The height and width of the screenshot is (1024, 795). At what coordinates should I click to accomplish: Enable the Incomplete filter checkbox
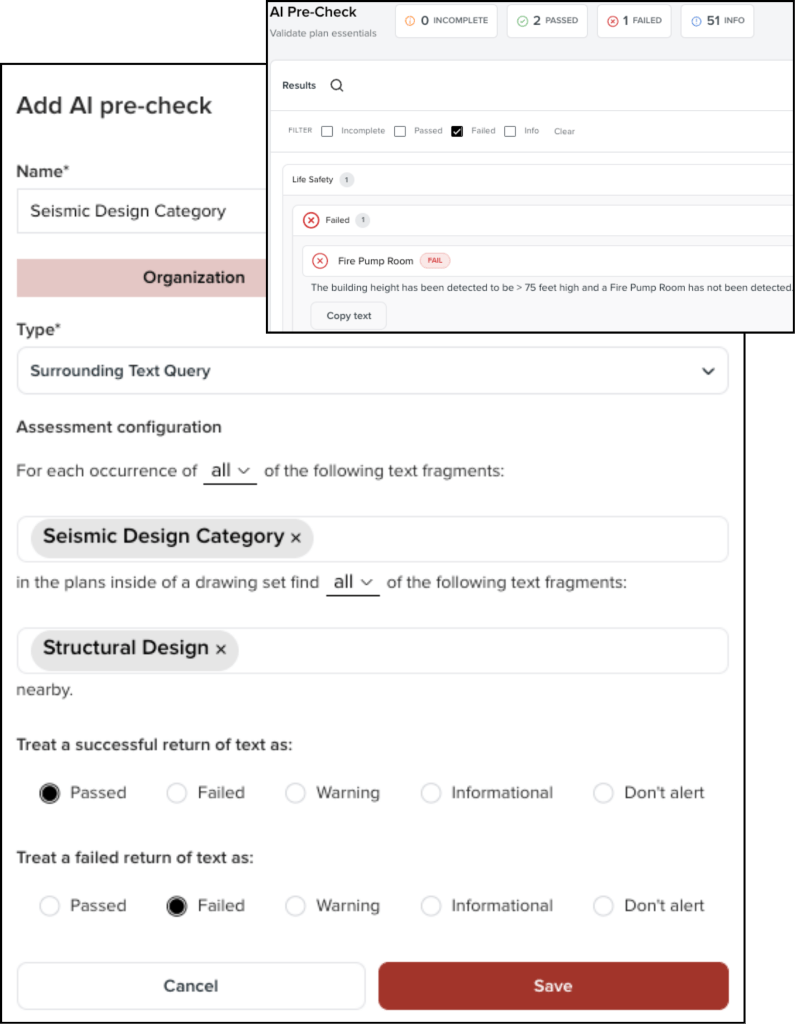[x=327, y=131]
